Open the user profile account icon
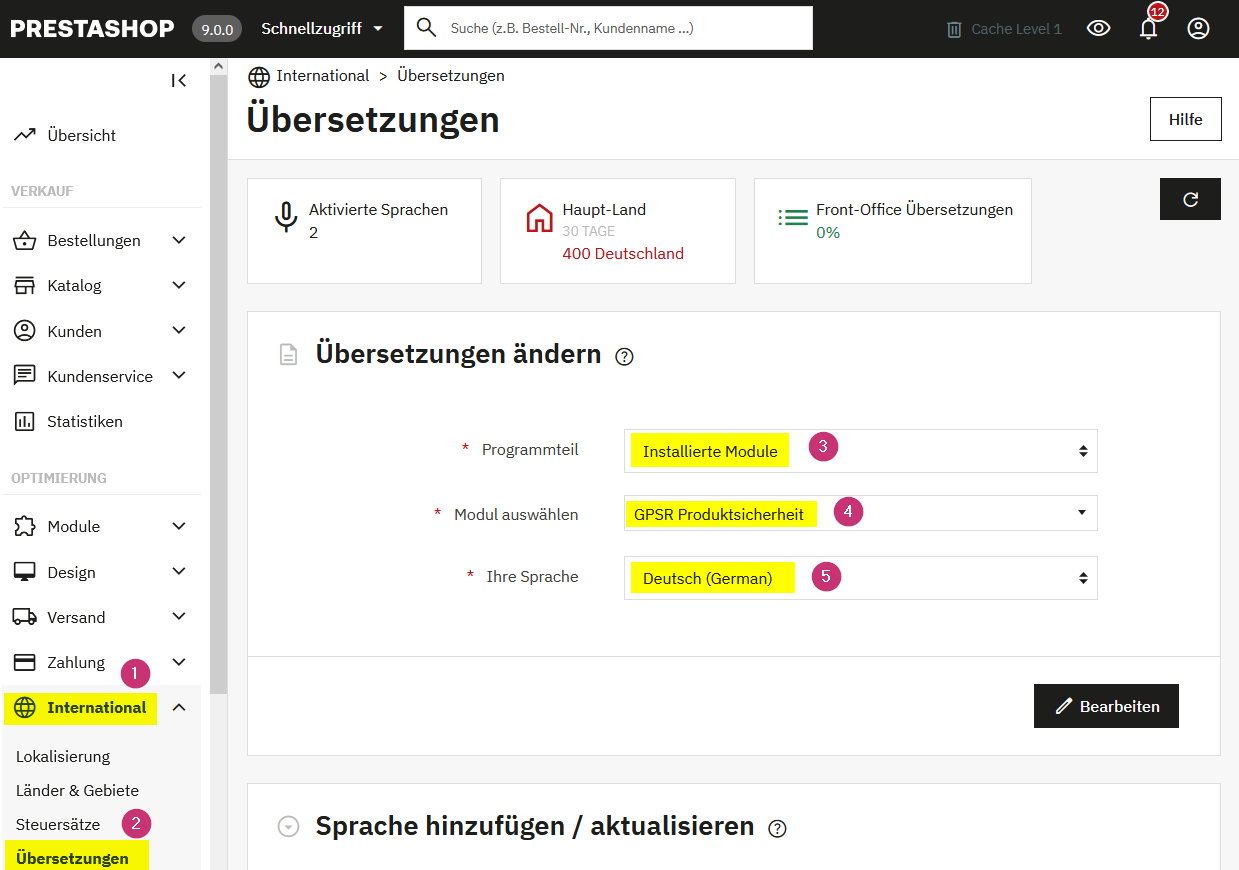 [1198, 29]
